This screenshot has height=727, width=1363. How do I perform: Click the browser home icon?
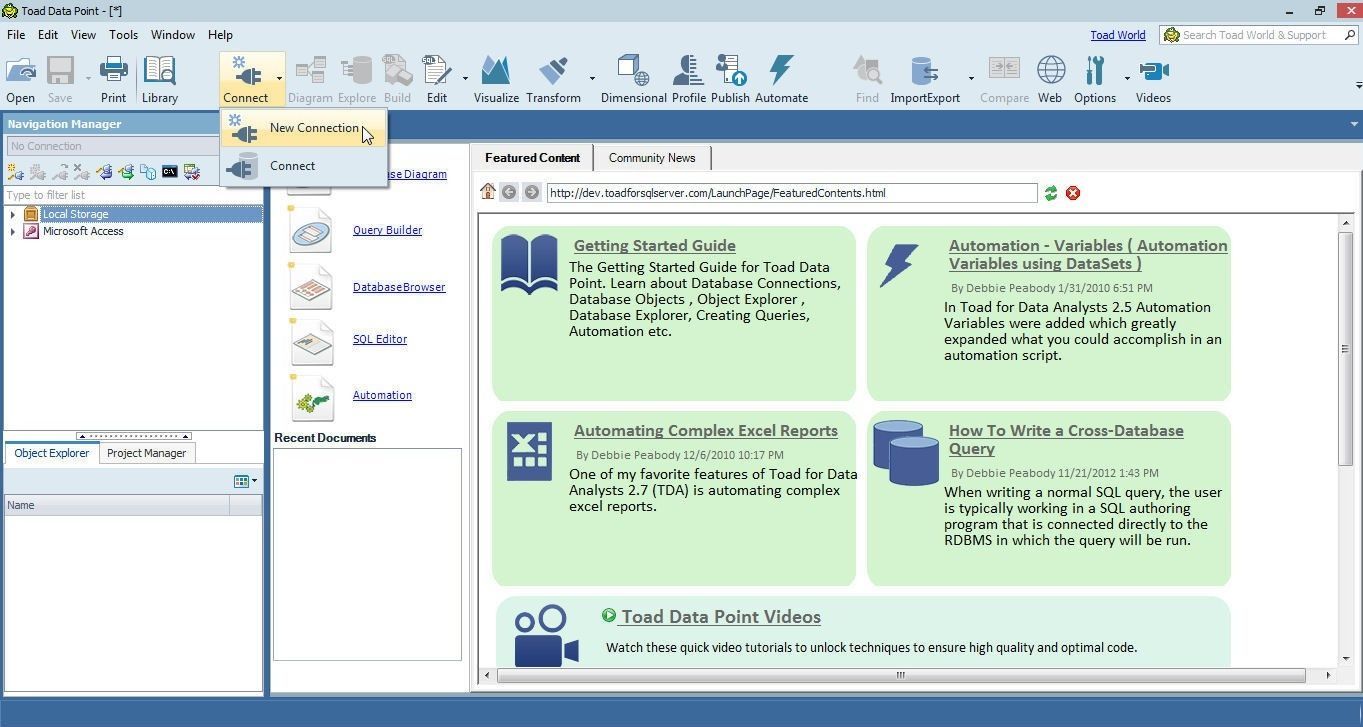[x=488, y=192]
